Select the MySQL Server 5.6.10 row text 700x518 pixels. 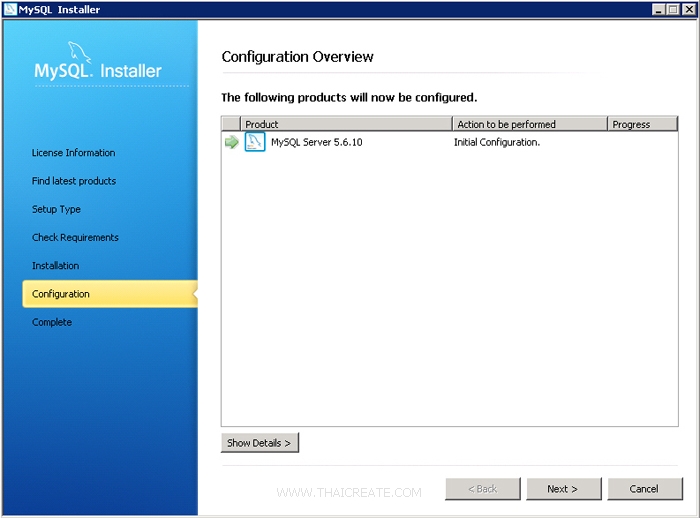click(317, 142)
